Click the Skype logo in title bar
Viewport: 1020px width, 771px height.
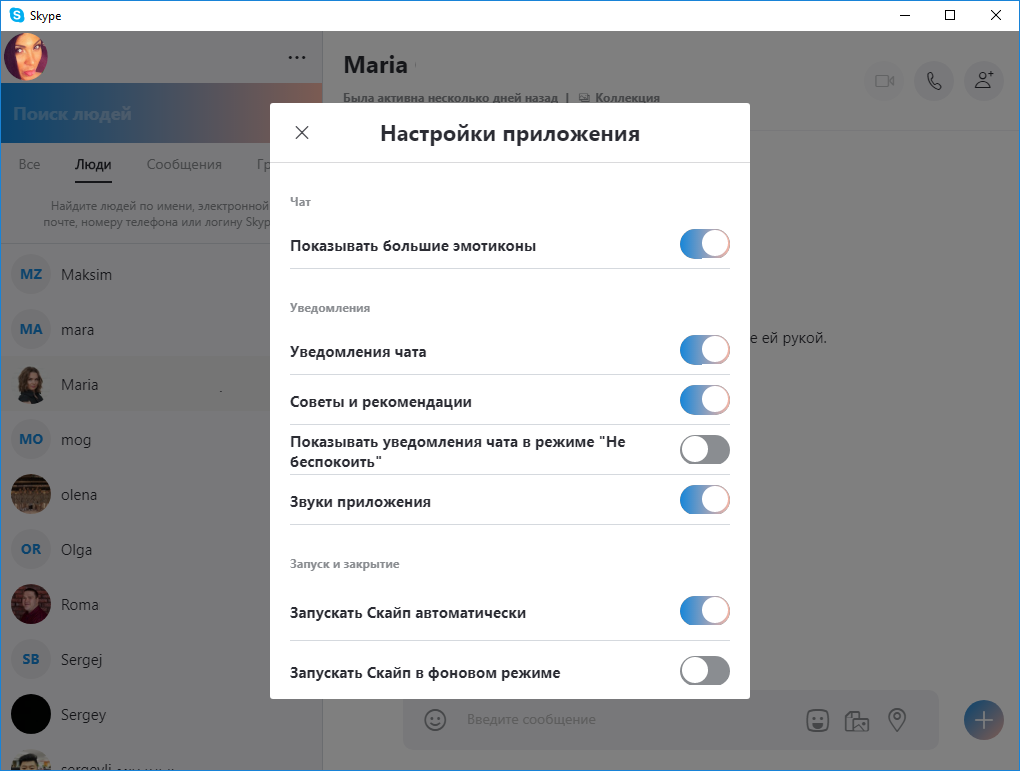coord(16,15)
